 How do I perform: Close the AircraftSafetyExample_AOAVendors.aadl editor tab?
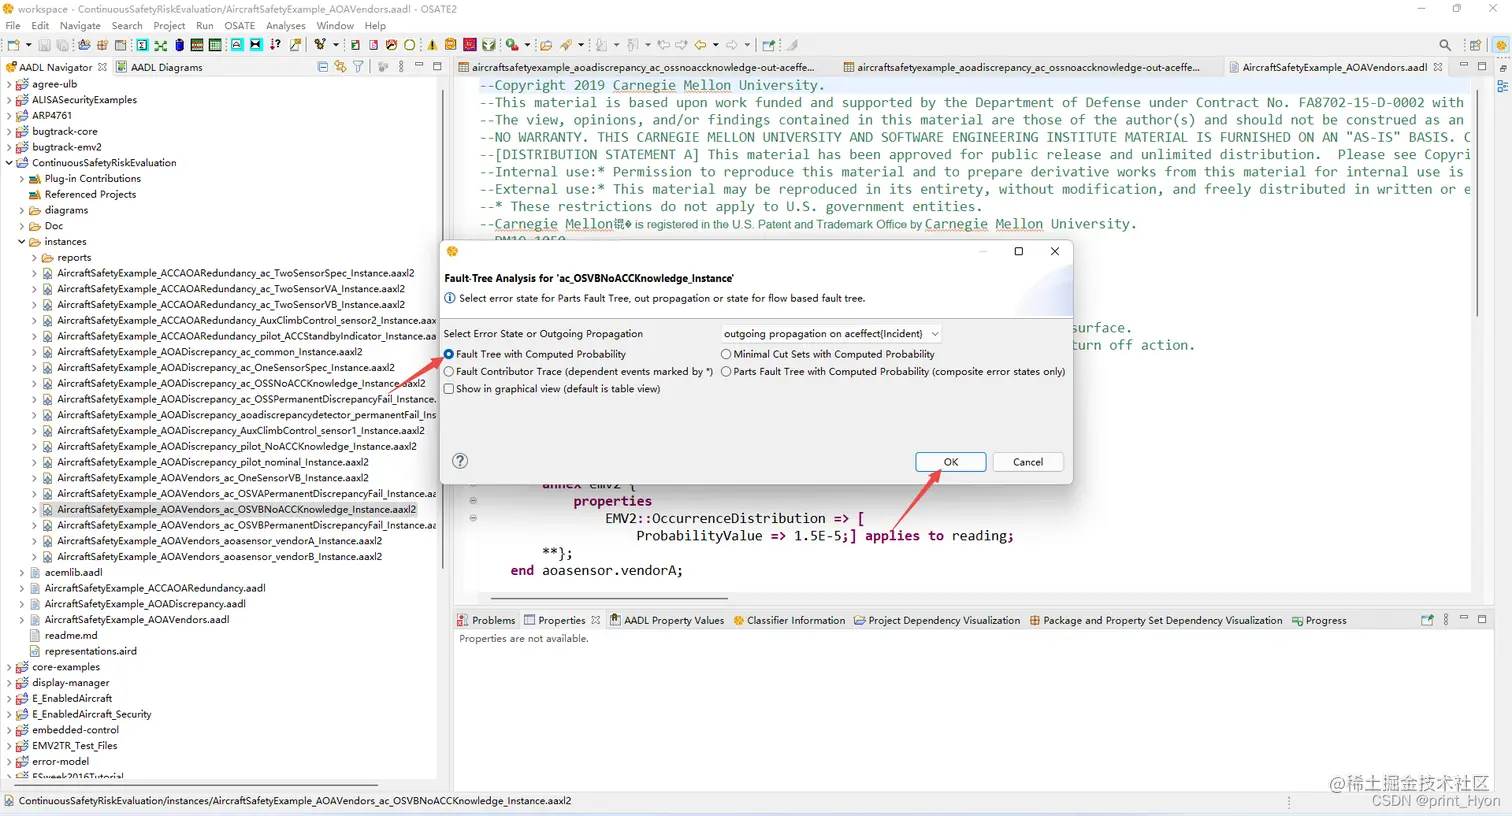coord(1438,67)
